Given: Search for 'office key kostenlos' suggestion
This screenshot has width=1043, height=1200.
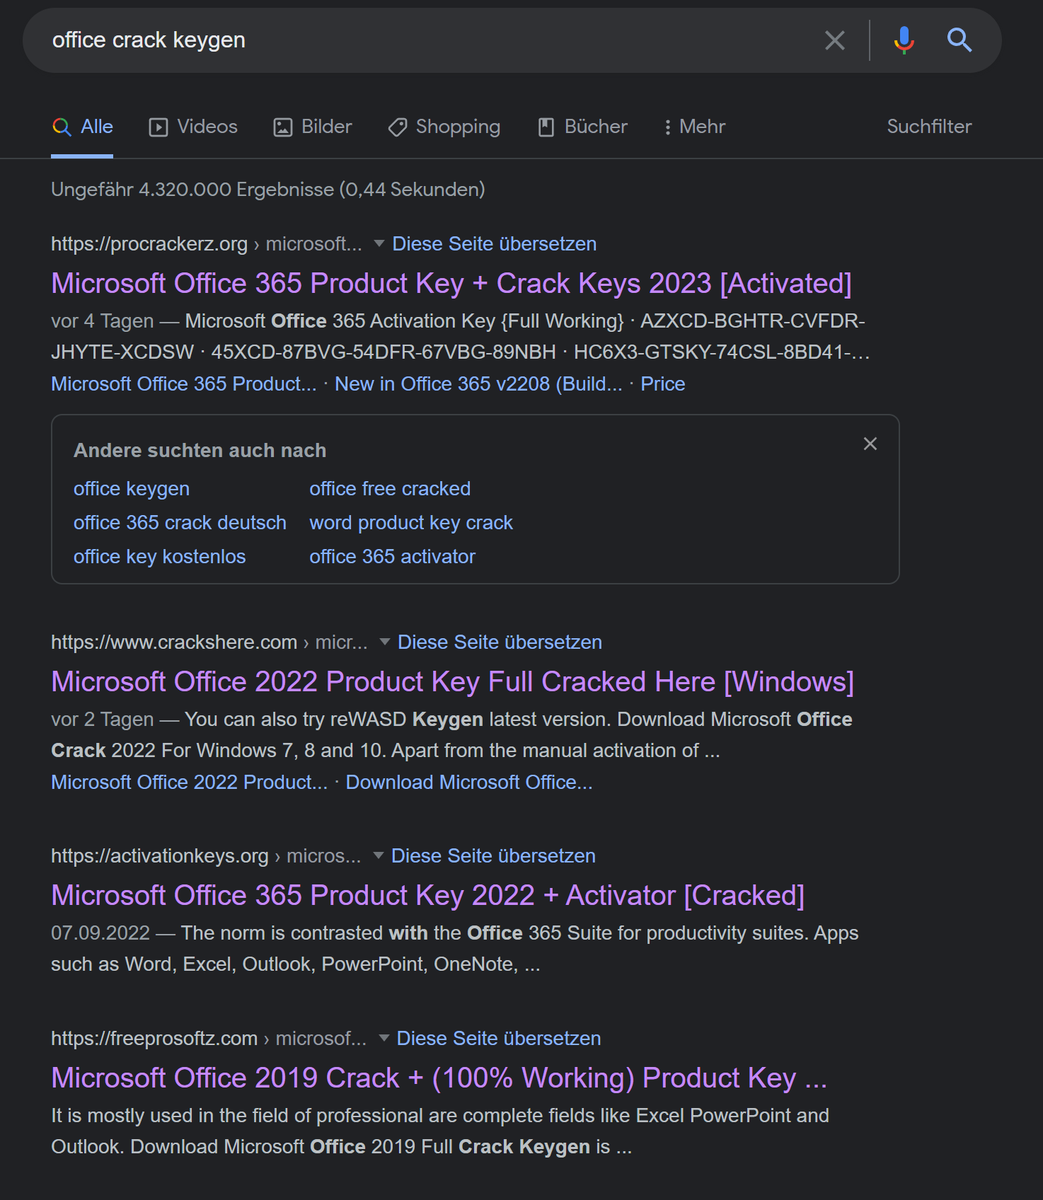Looking at the screenshot, I should pos(159,557).
